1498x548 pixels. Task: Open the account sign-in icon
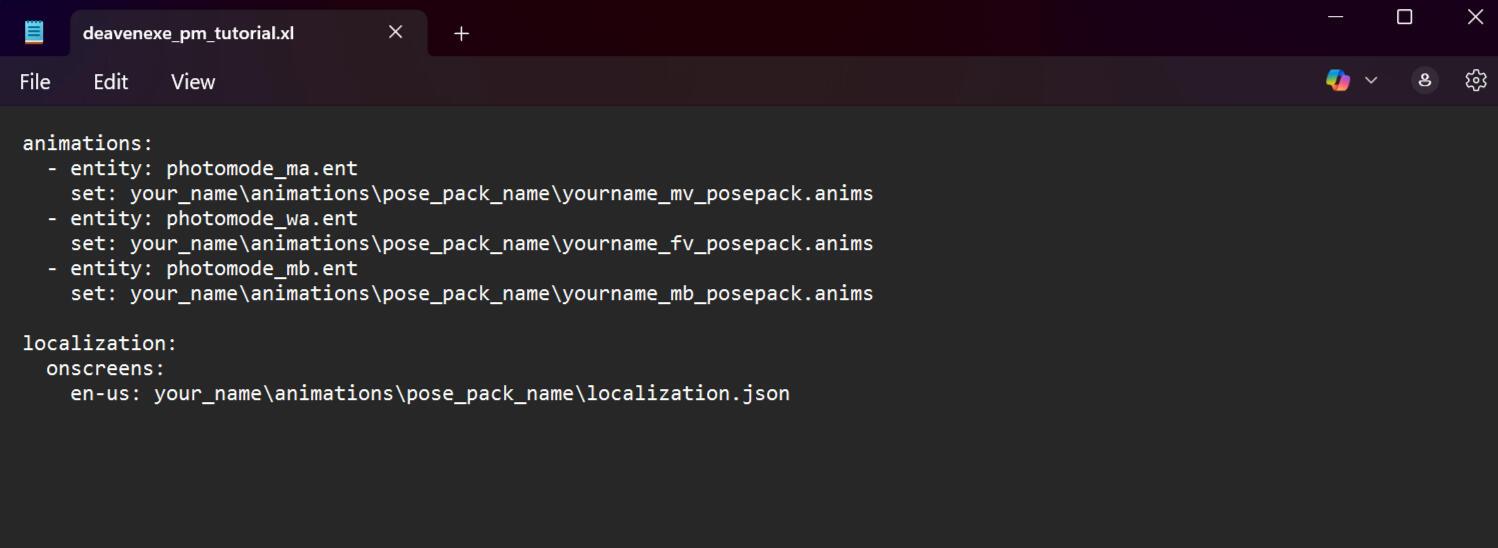[1425, 81]
